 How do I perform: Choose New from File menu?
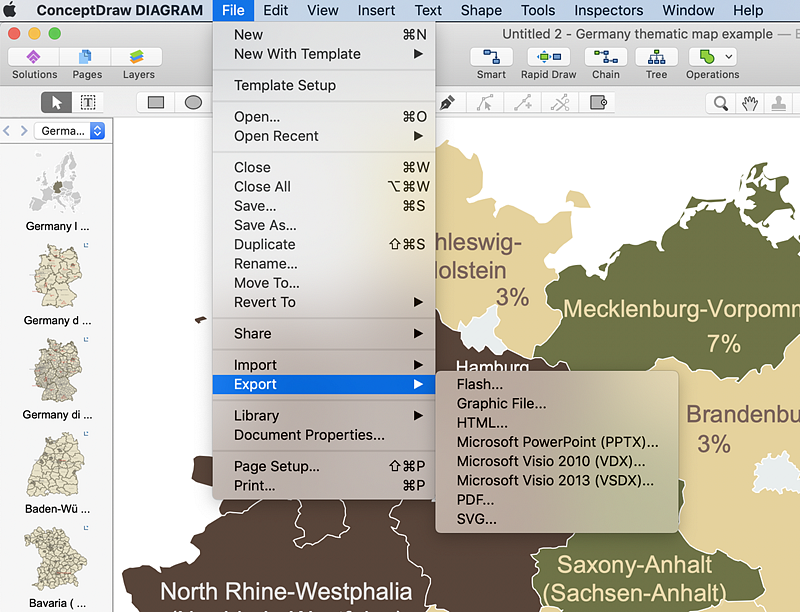324,35
